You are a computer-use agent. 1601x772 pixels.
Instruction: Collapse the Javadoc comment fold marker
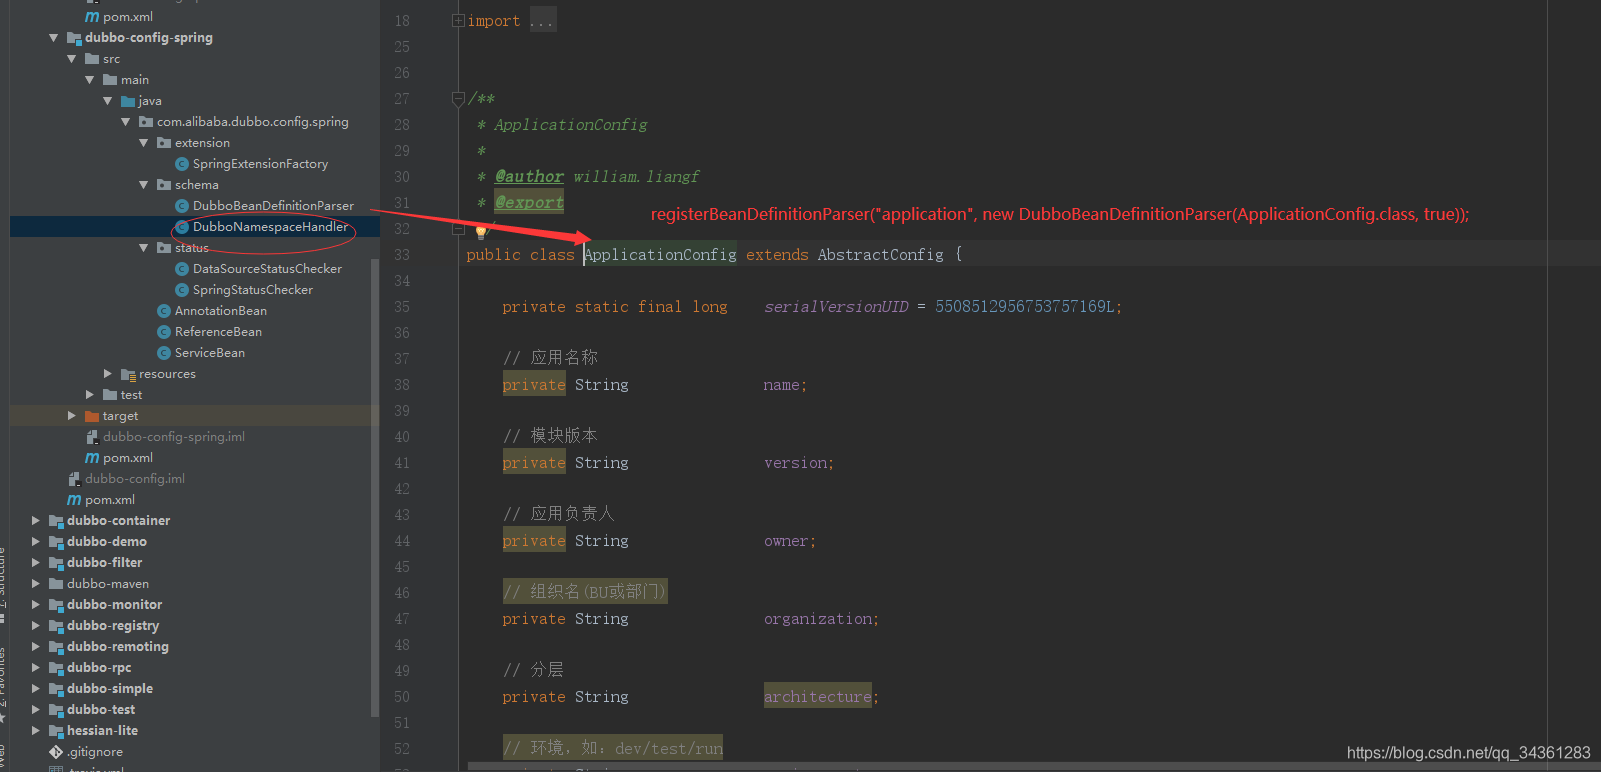[x=458, y=98]
